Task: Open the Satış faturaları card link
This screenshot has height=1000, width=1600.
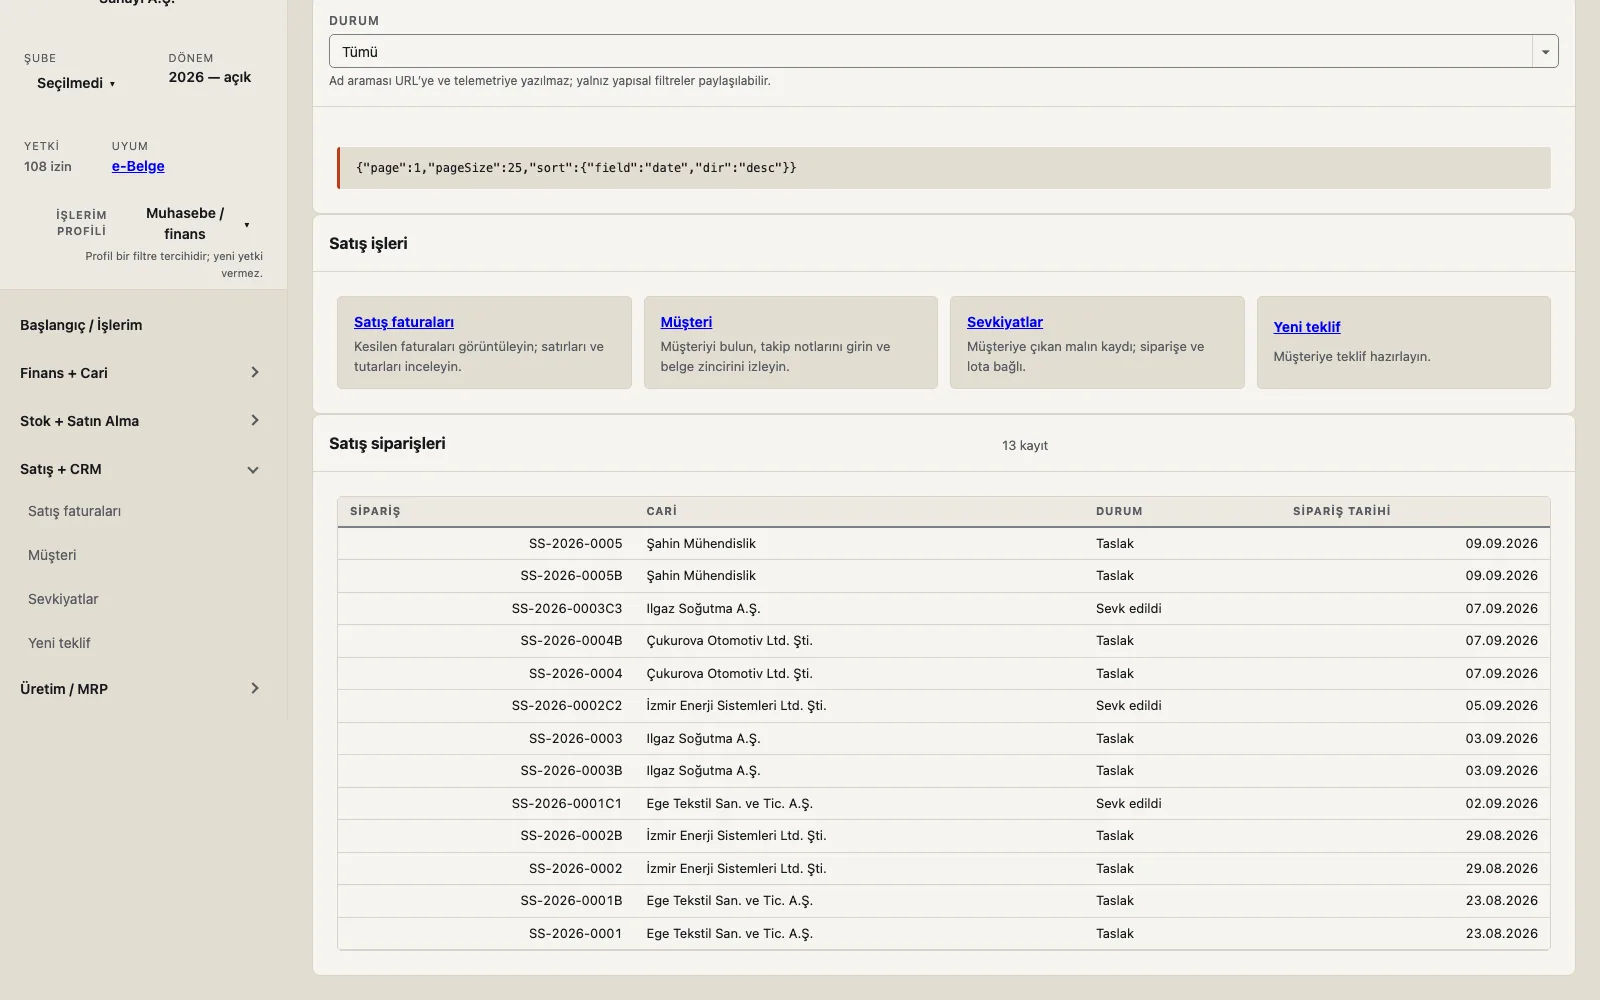Action: (404, 322)
